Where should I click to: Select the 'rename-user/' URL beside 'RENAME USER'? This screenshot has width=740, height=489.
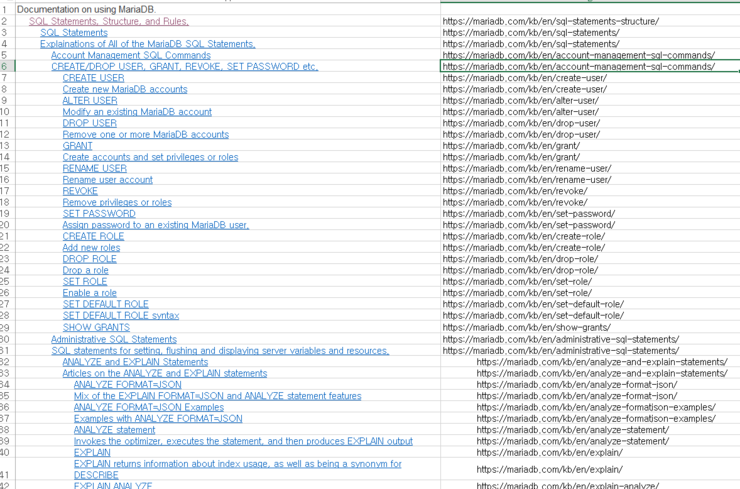coord(590,169)
